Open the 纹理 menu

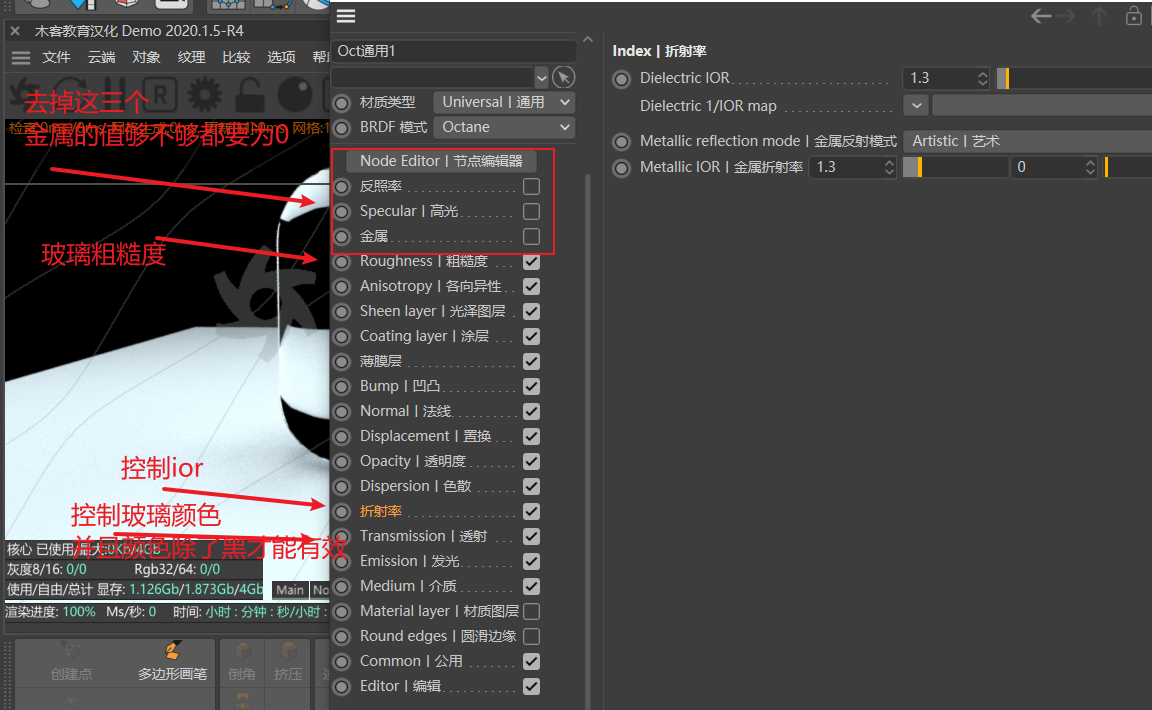pos(191,57)
